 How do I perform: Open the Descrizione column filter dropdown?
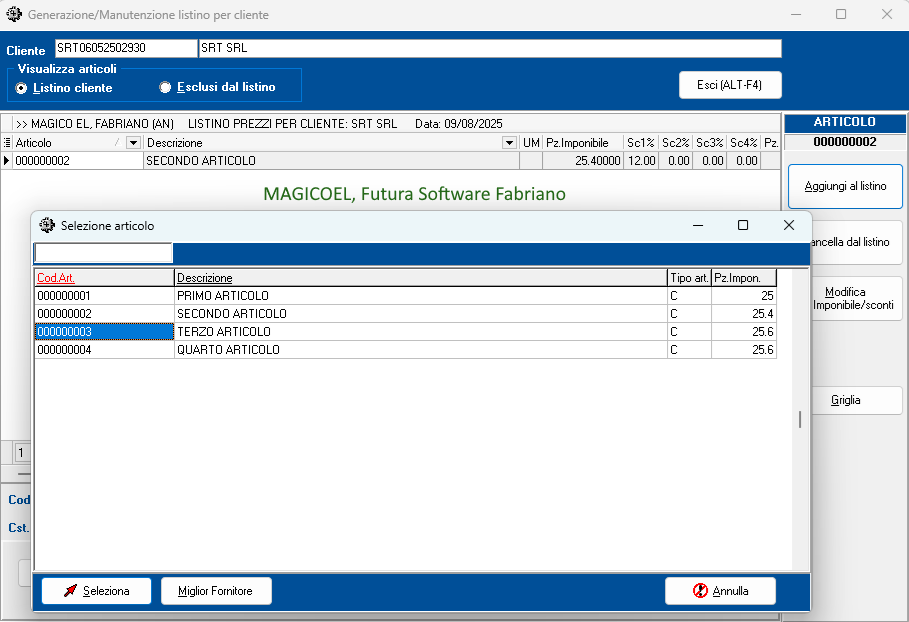pos(510,143)
